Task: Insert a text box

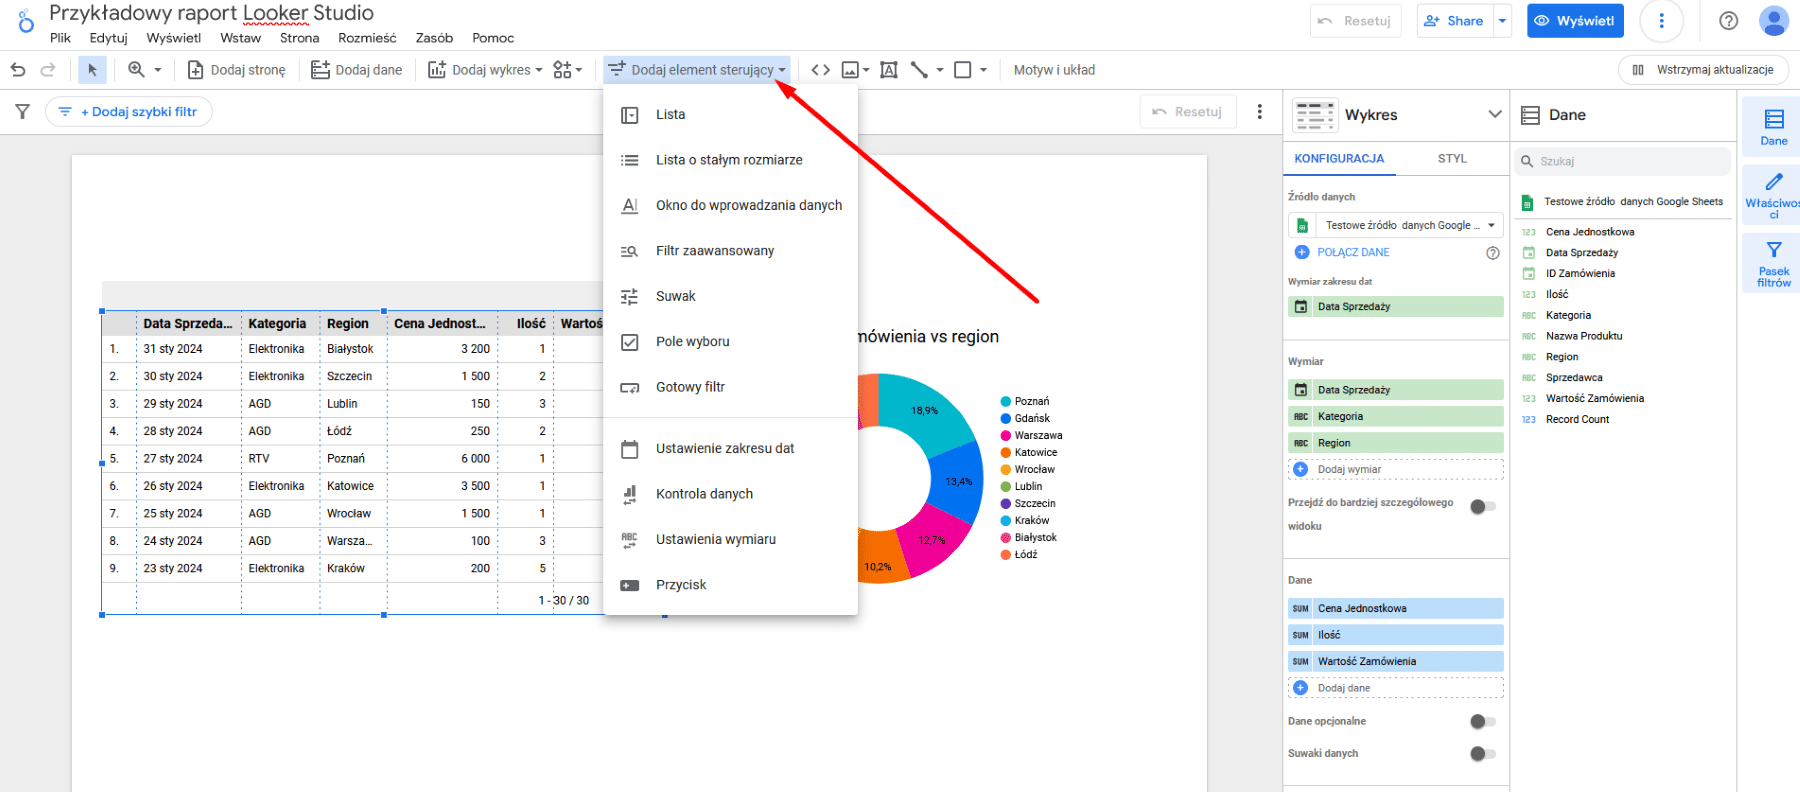Action: click(889, 70)
